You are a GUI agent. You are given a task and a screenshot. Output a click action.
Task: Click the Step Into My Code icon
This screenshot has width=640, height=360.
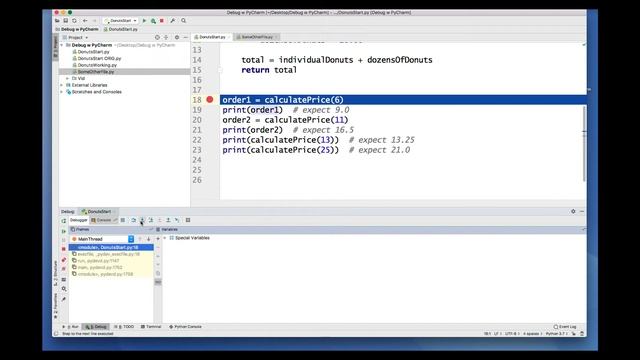151,220
